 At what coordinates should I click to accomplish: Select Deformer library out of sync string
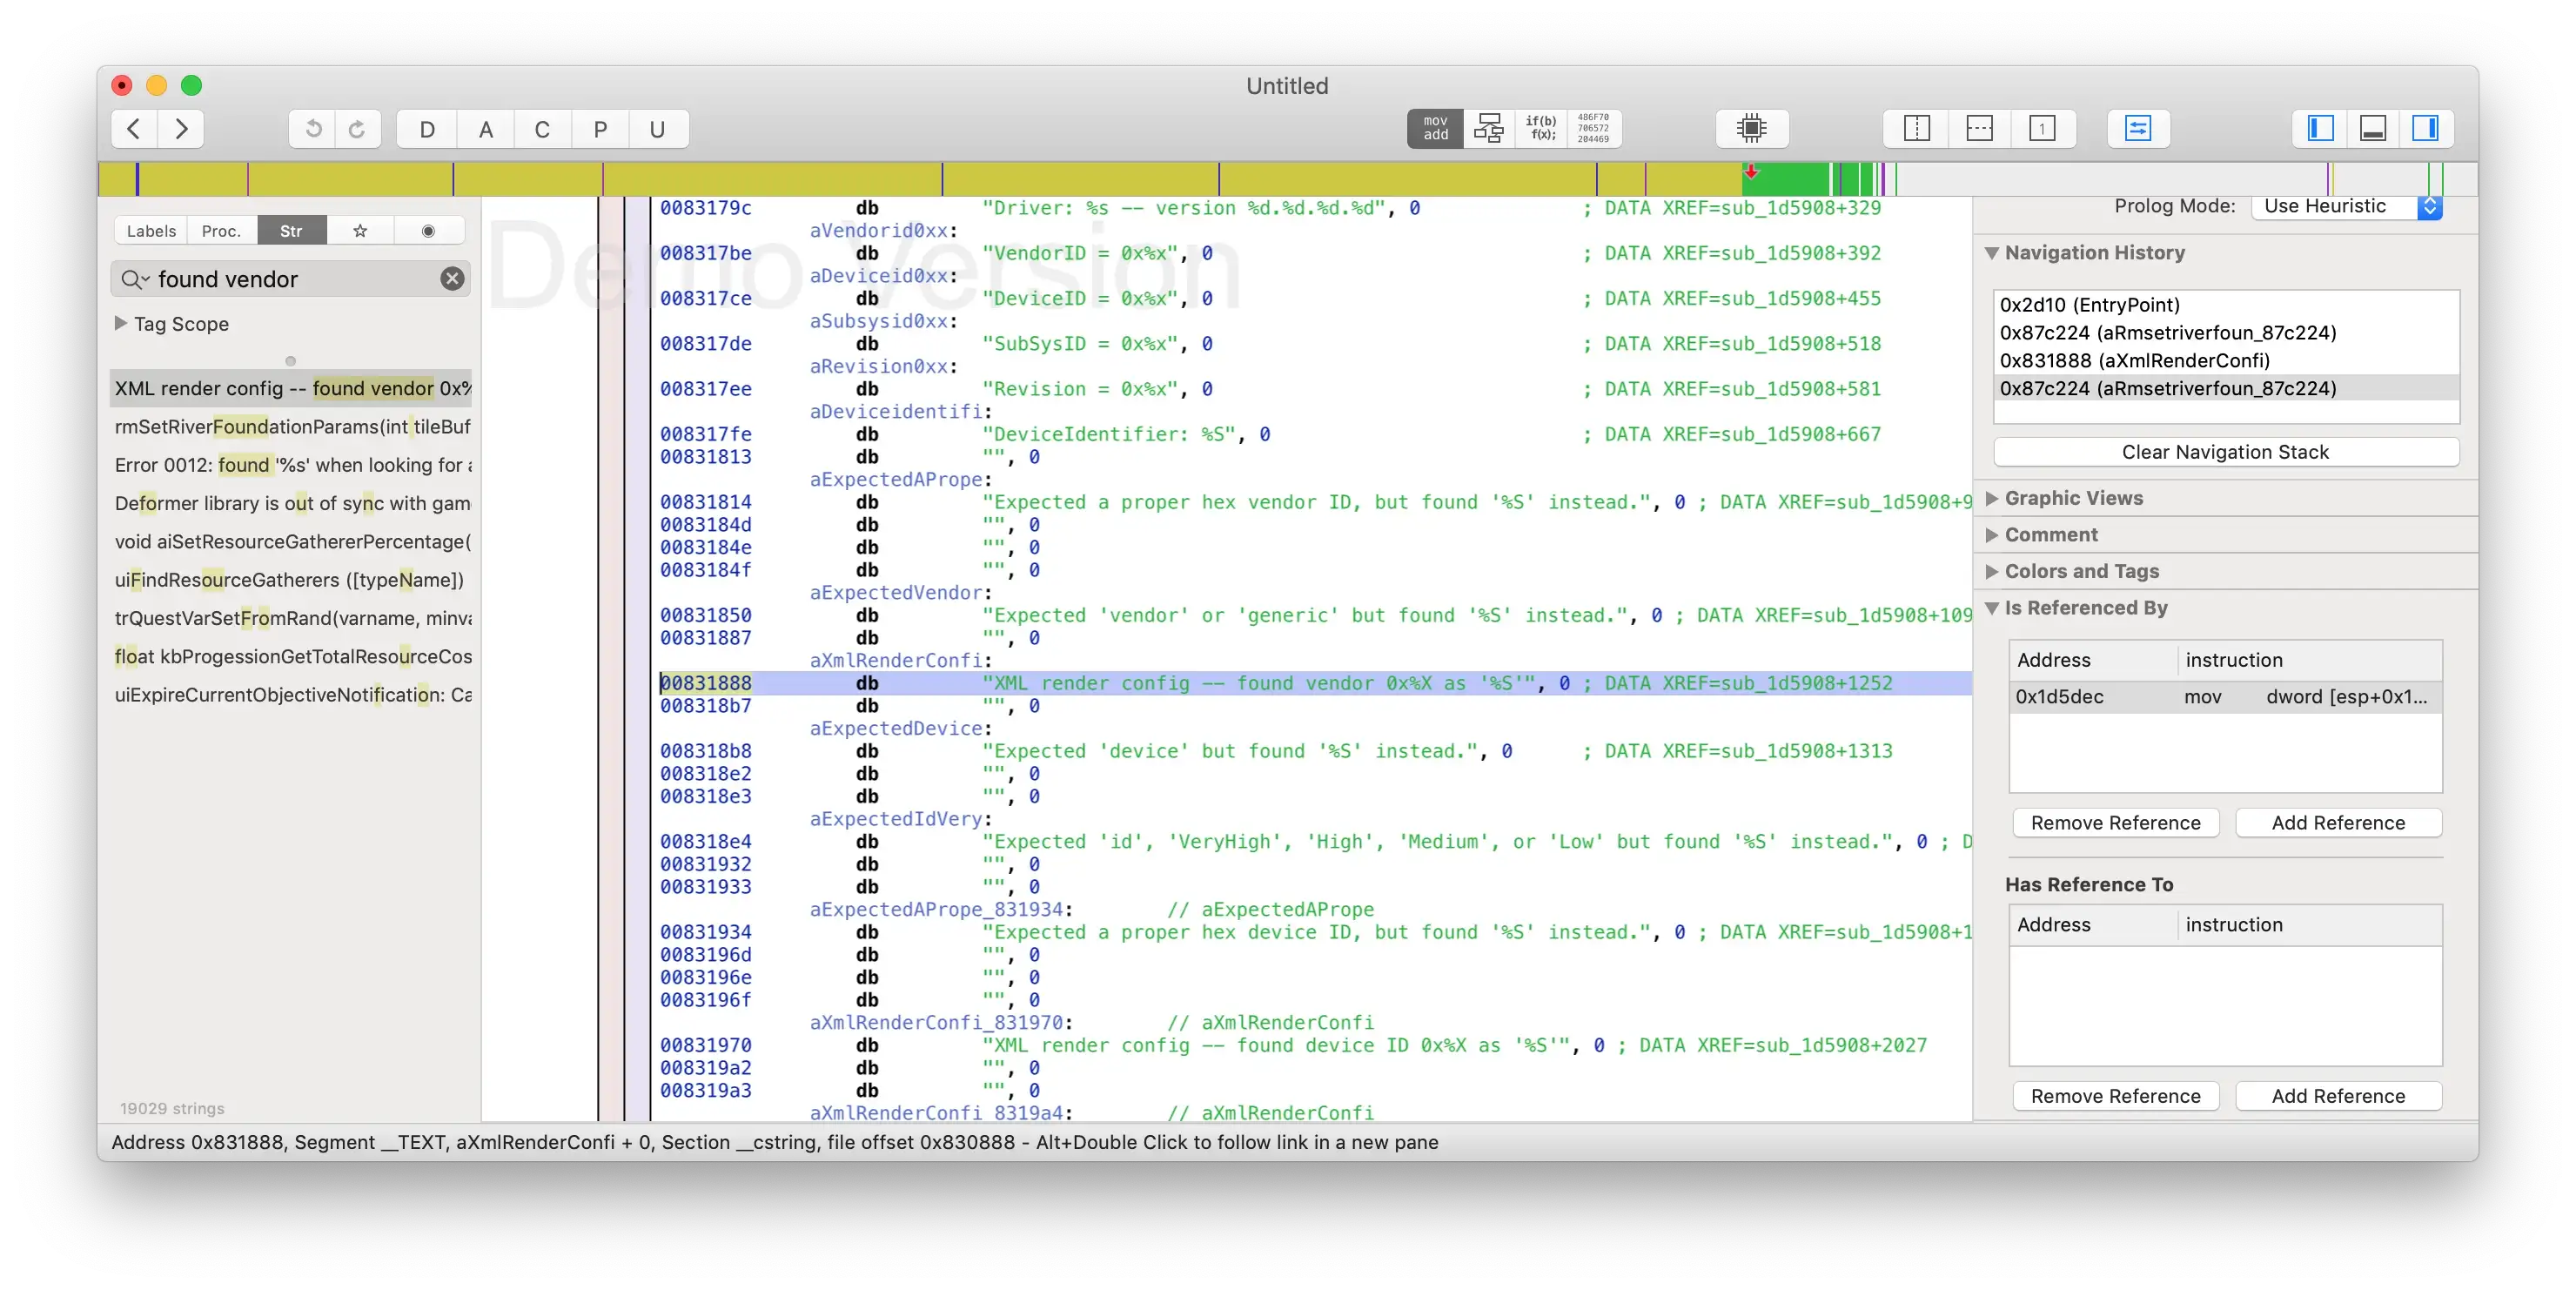point(290,503)
